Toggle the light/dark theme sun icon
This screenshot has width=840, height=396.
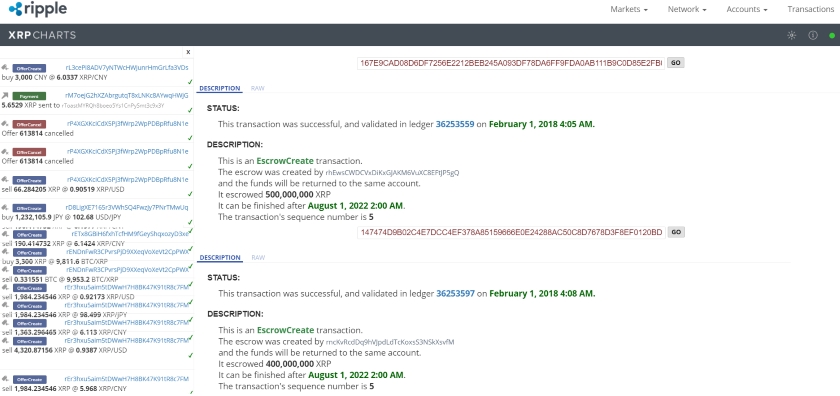tap(791, 35)
